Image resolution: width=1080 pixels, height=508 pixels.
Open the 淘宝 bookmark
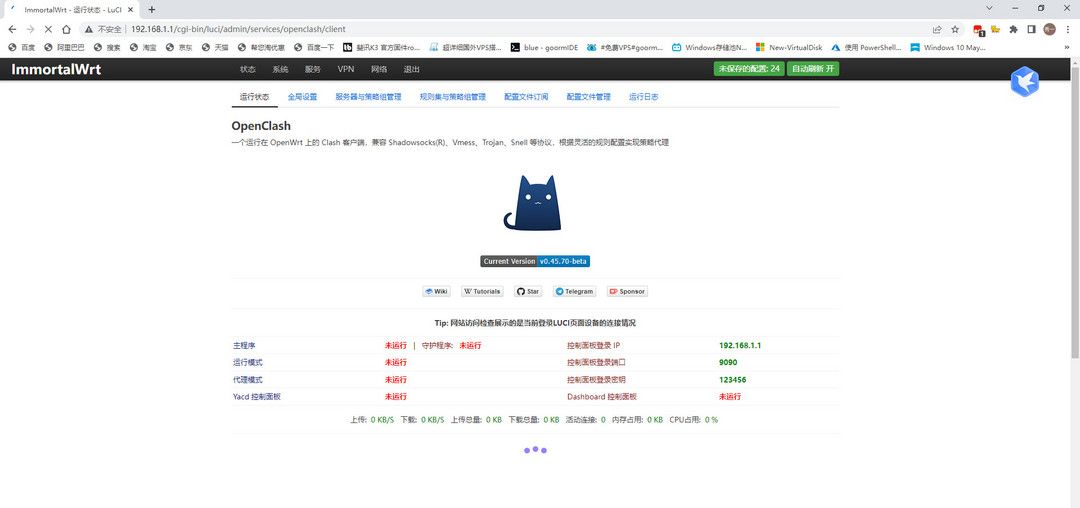click(x=143, y=47)
